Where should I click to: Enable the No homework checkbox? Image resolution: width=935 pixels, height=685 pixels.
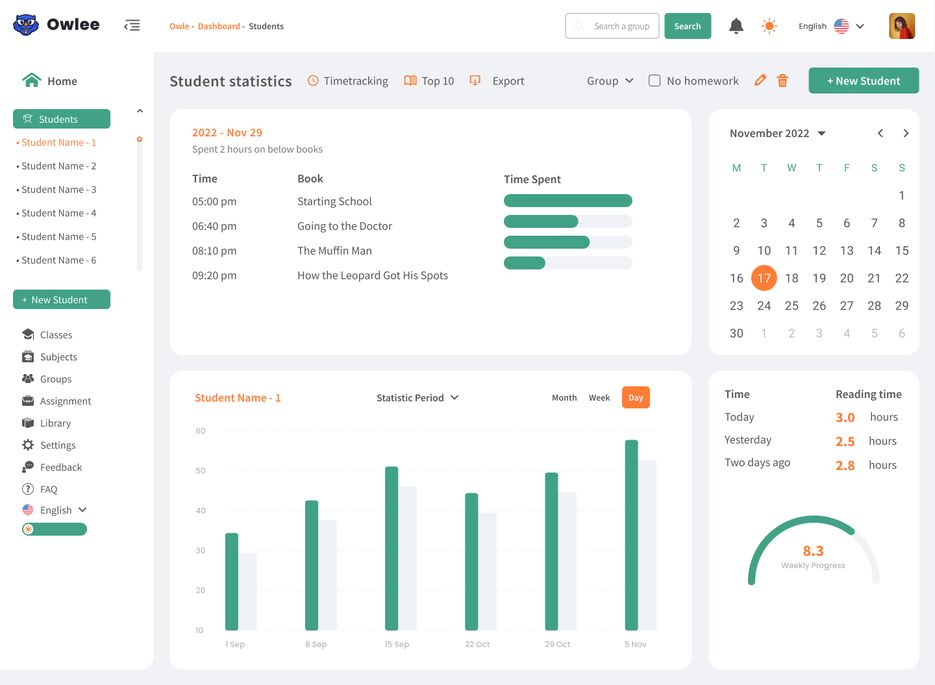pyautogui.click(x=655, y=81)
